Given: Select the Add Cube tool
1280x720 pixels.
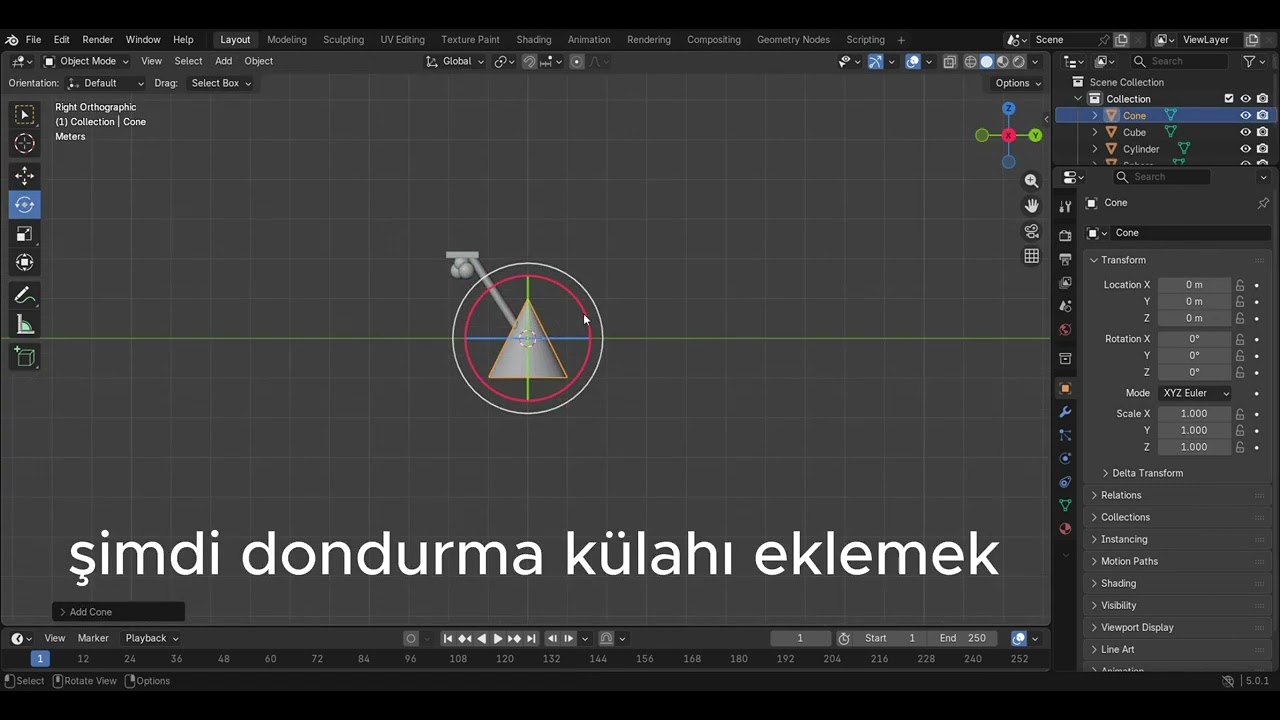Looking at the screenshot, I should [25, 358].
